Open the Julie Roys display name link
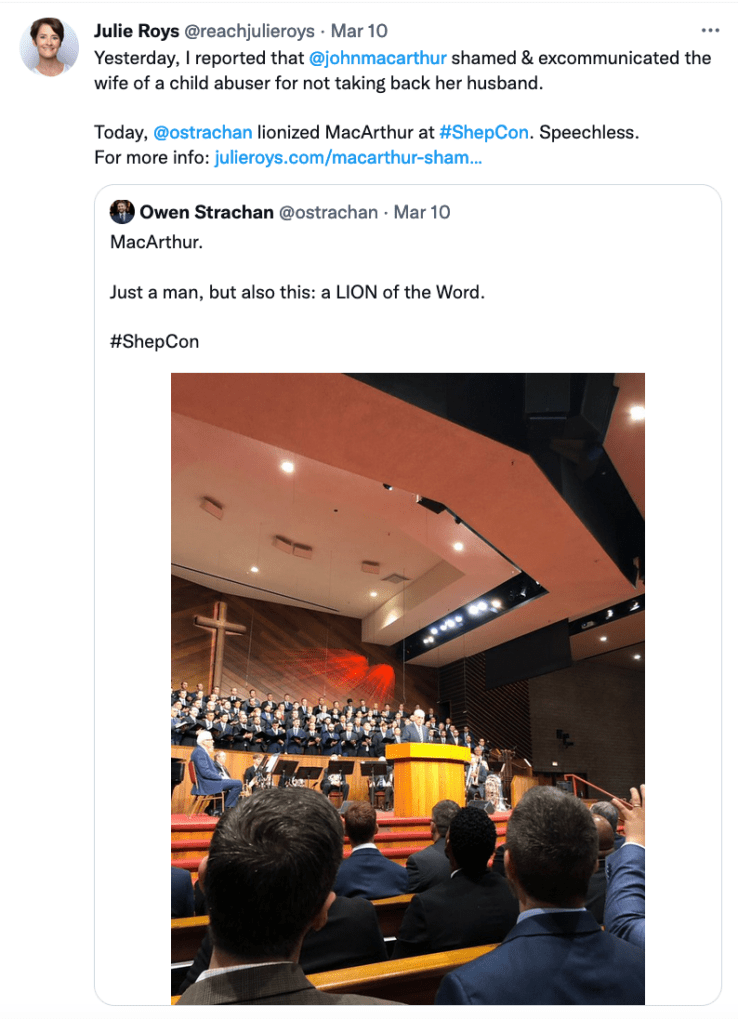Viewport: 738px width, 1019px height. (137, 31)
